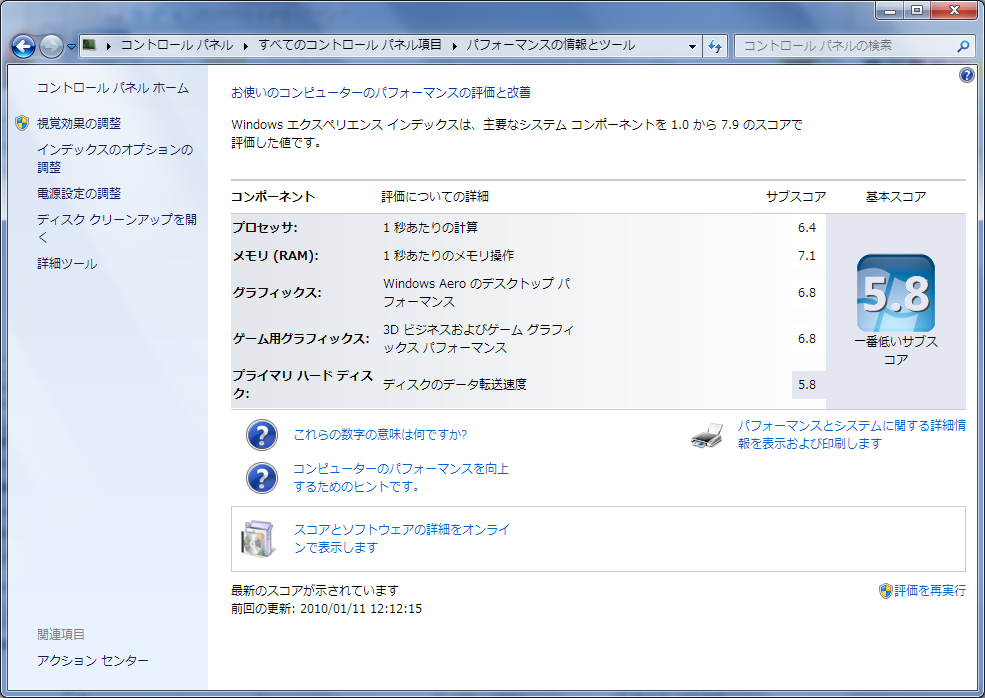Click question icon beside performance tips link

point(262,478)
